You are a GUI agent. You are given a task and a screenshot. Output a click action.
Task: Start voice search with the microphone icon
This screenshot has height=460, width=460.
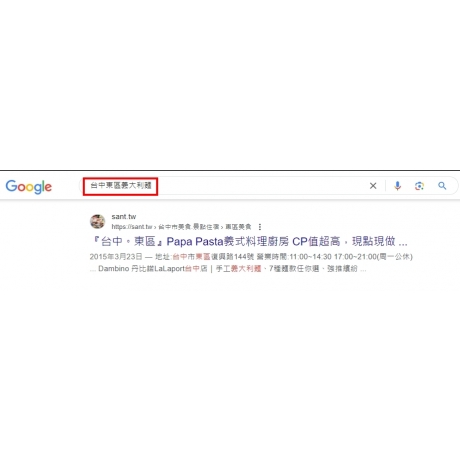point(397,186)
